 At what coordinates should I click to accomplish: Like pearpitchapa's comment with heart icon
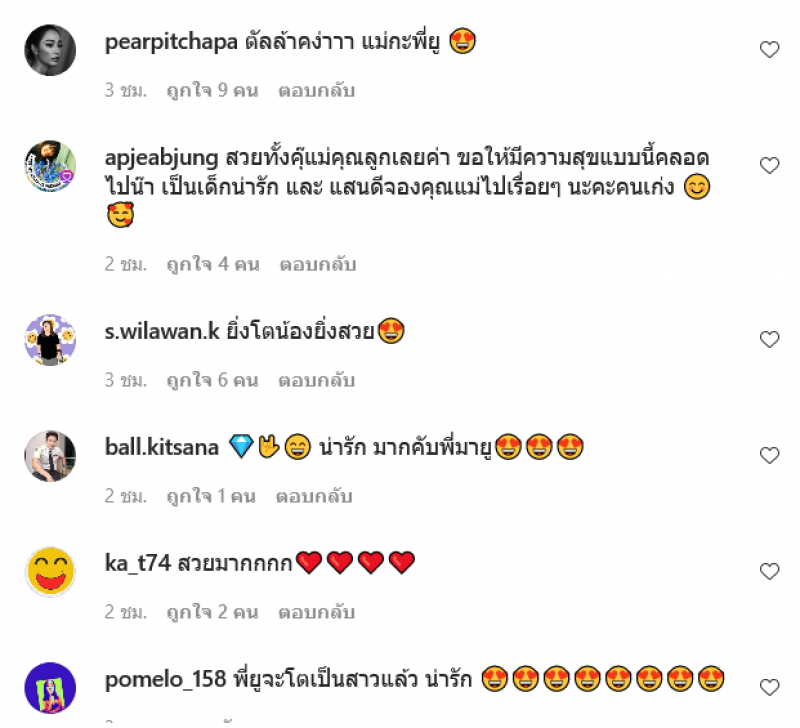pos(769,49)
